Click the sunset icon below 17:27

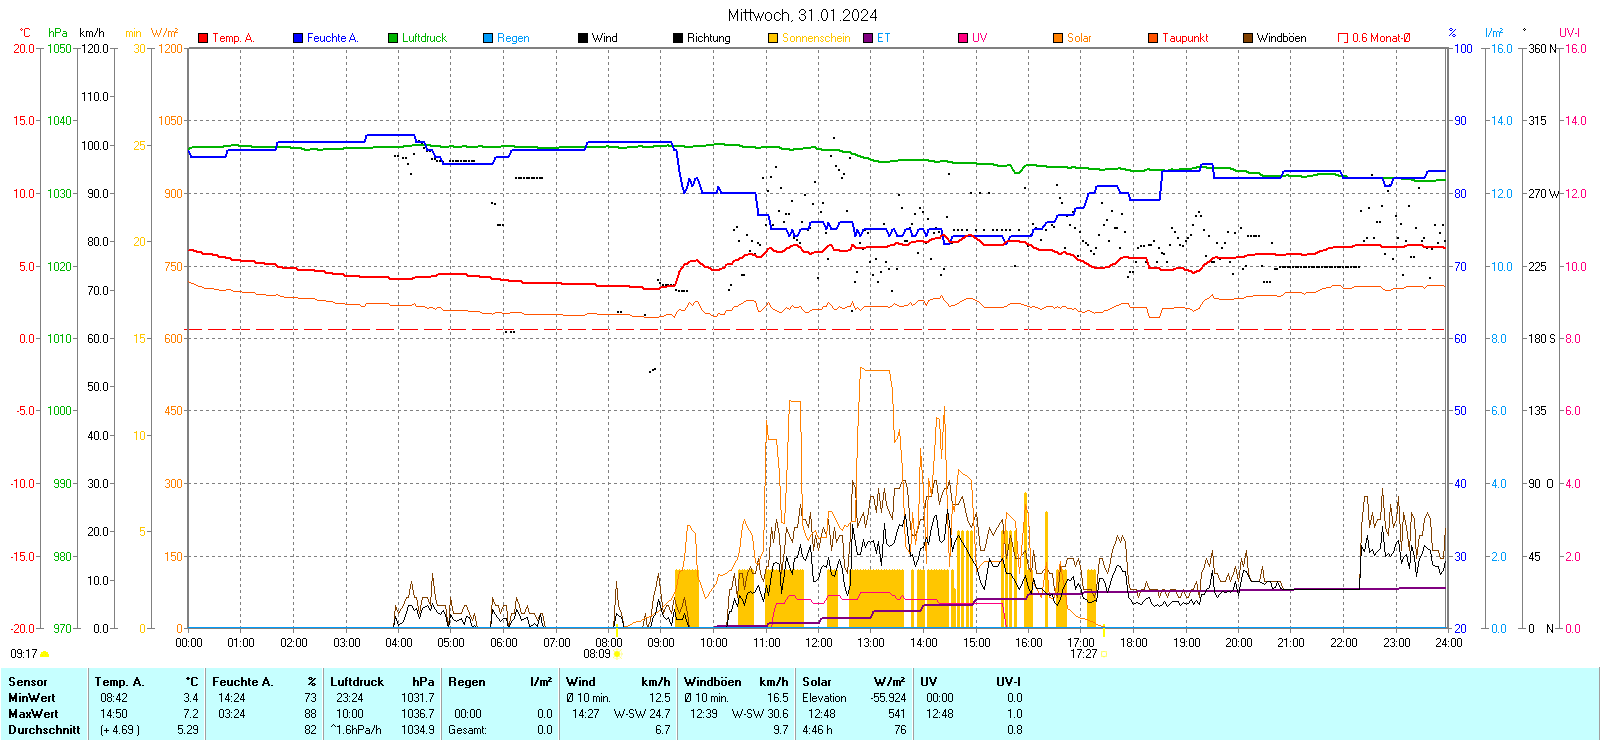[x=1104, y=654]
